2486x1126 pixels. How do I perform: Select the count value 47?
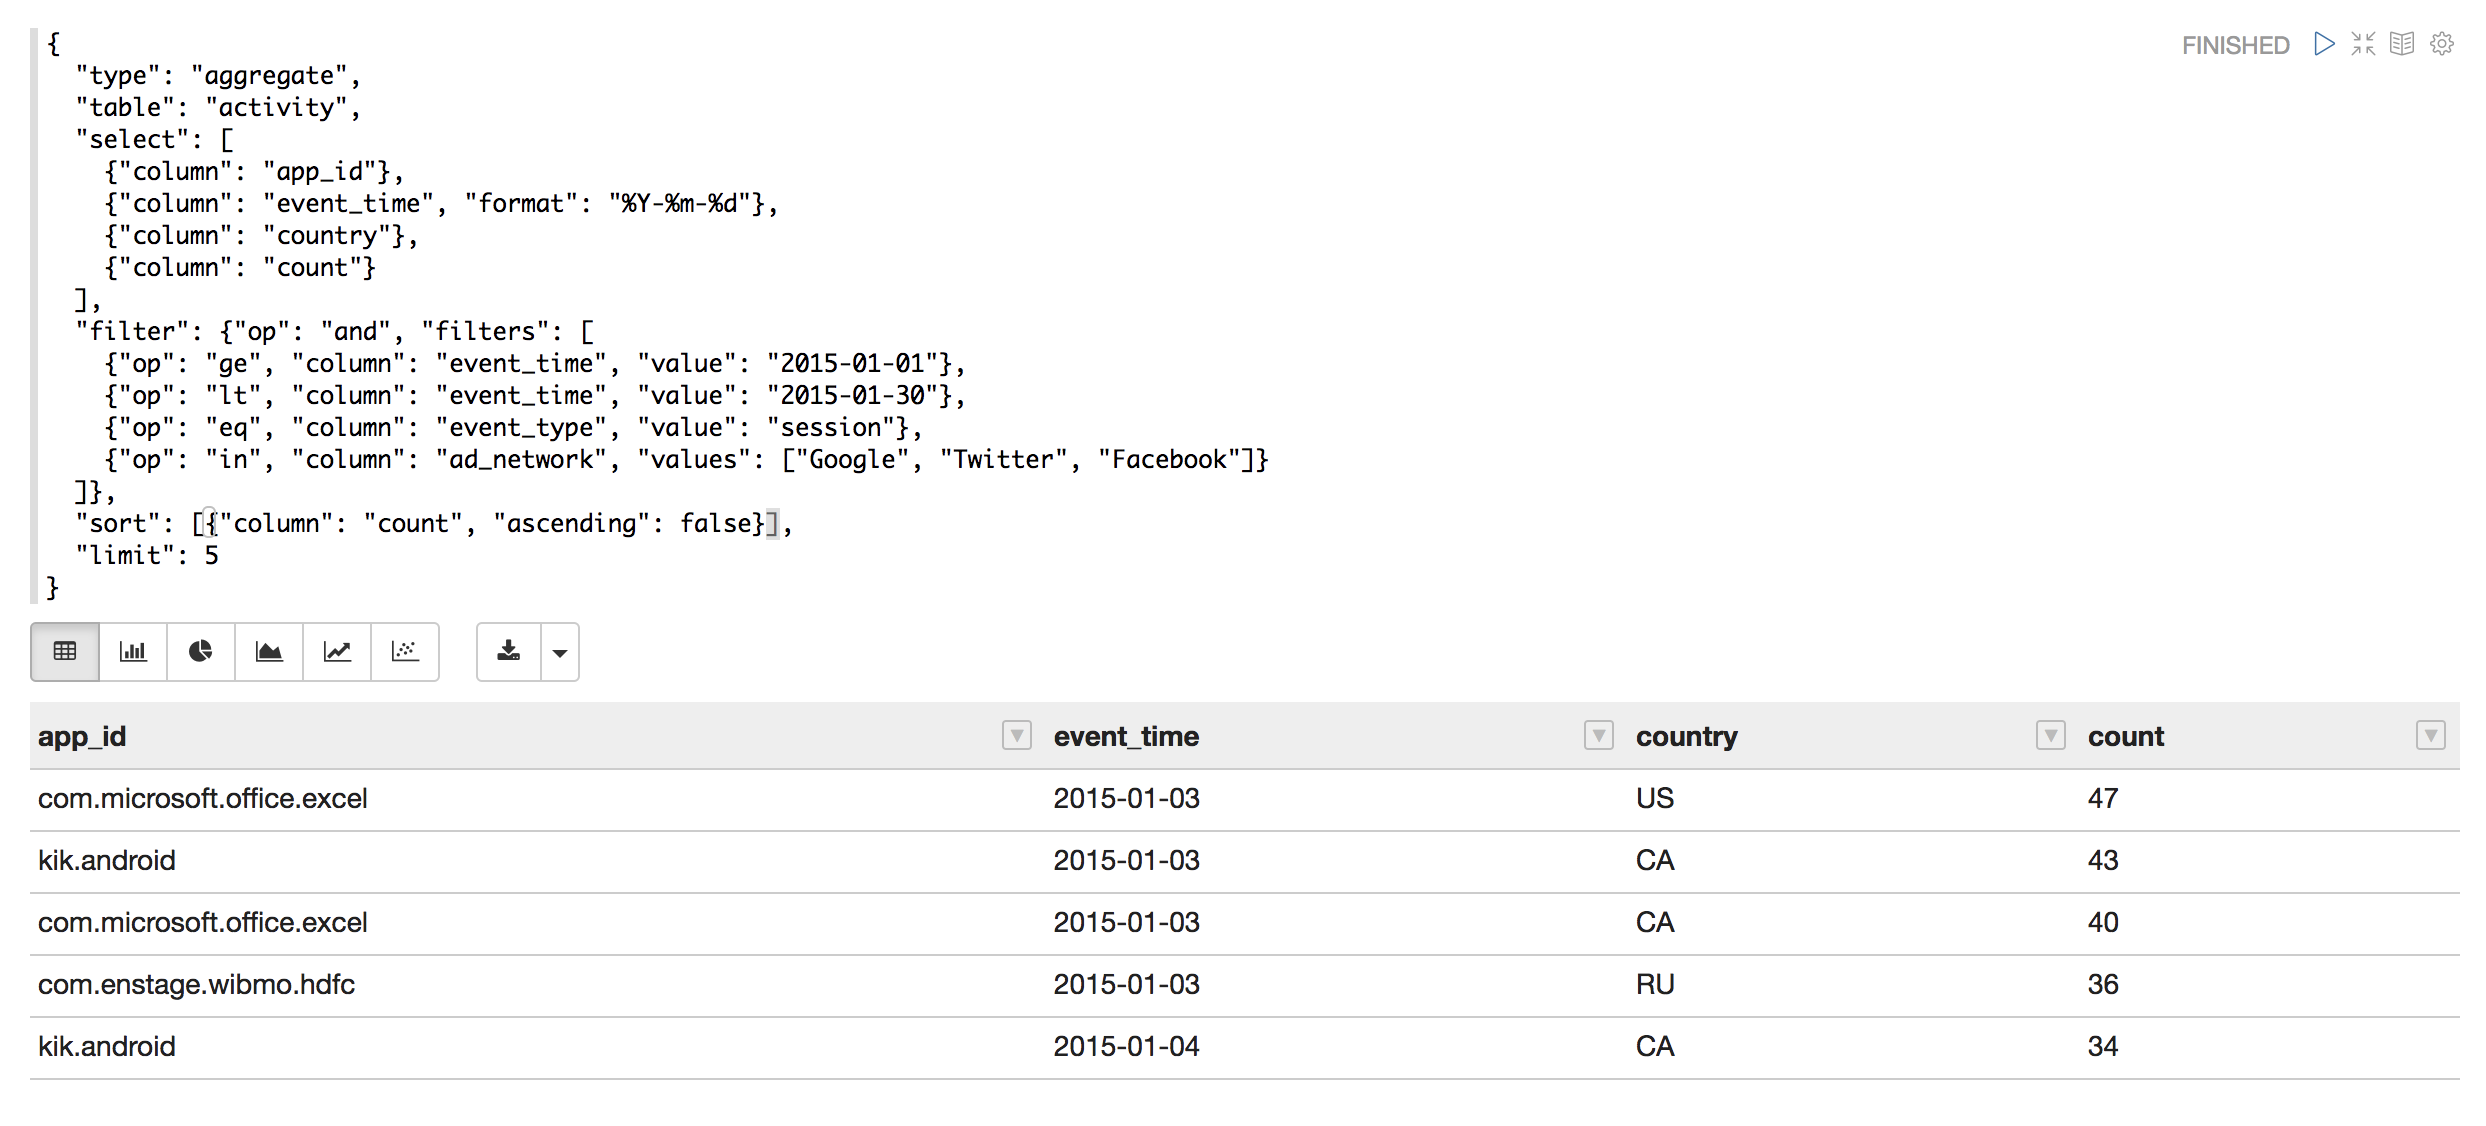click(x=2103, y=799)
